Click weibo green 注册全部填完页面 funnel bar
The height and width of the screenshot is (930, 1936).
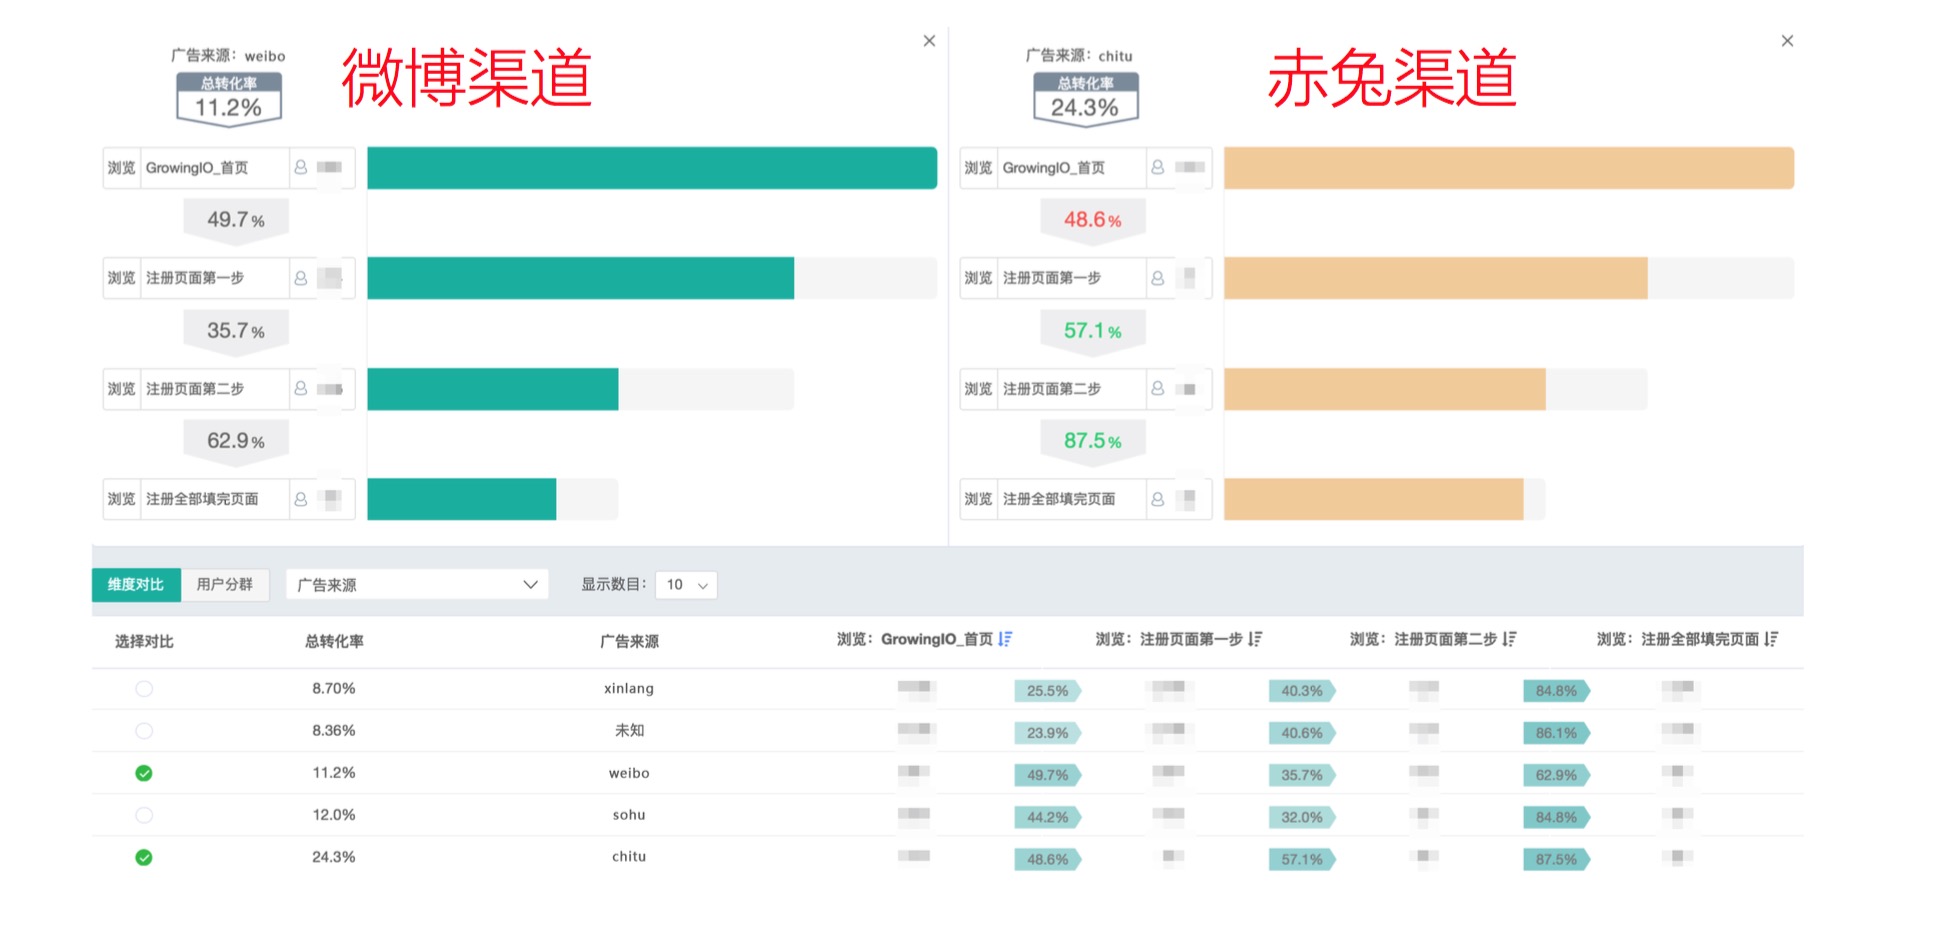[x=461, y=499]
